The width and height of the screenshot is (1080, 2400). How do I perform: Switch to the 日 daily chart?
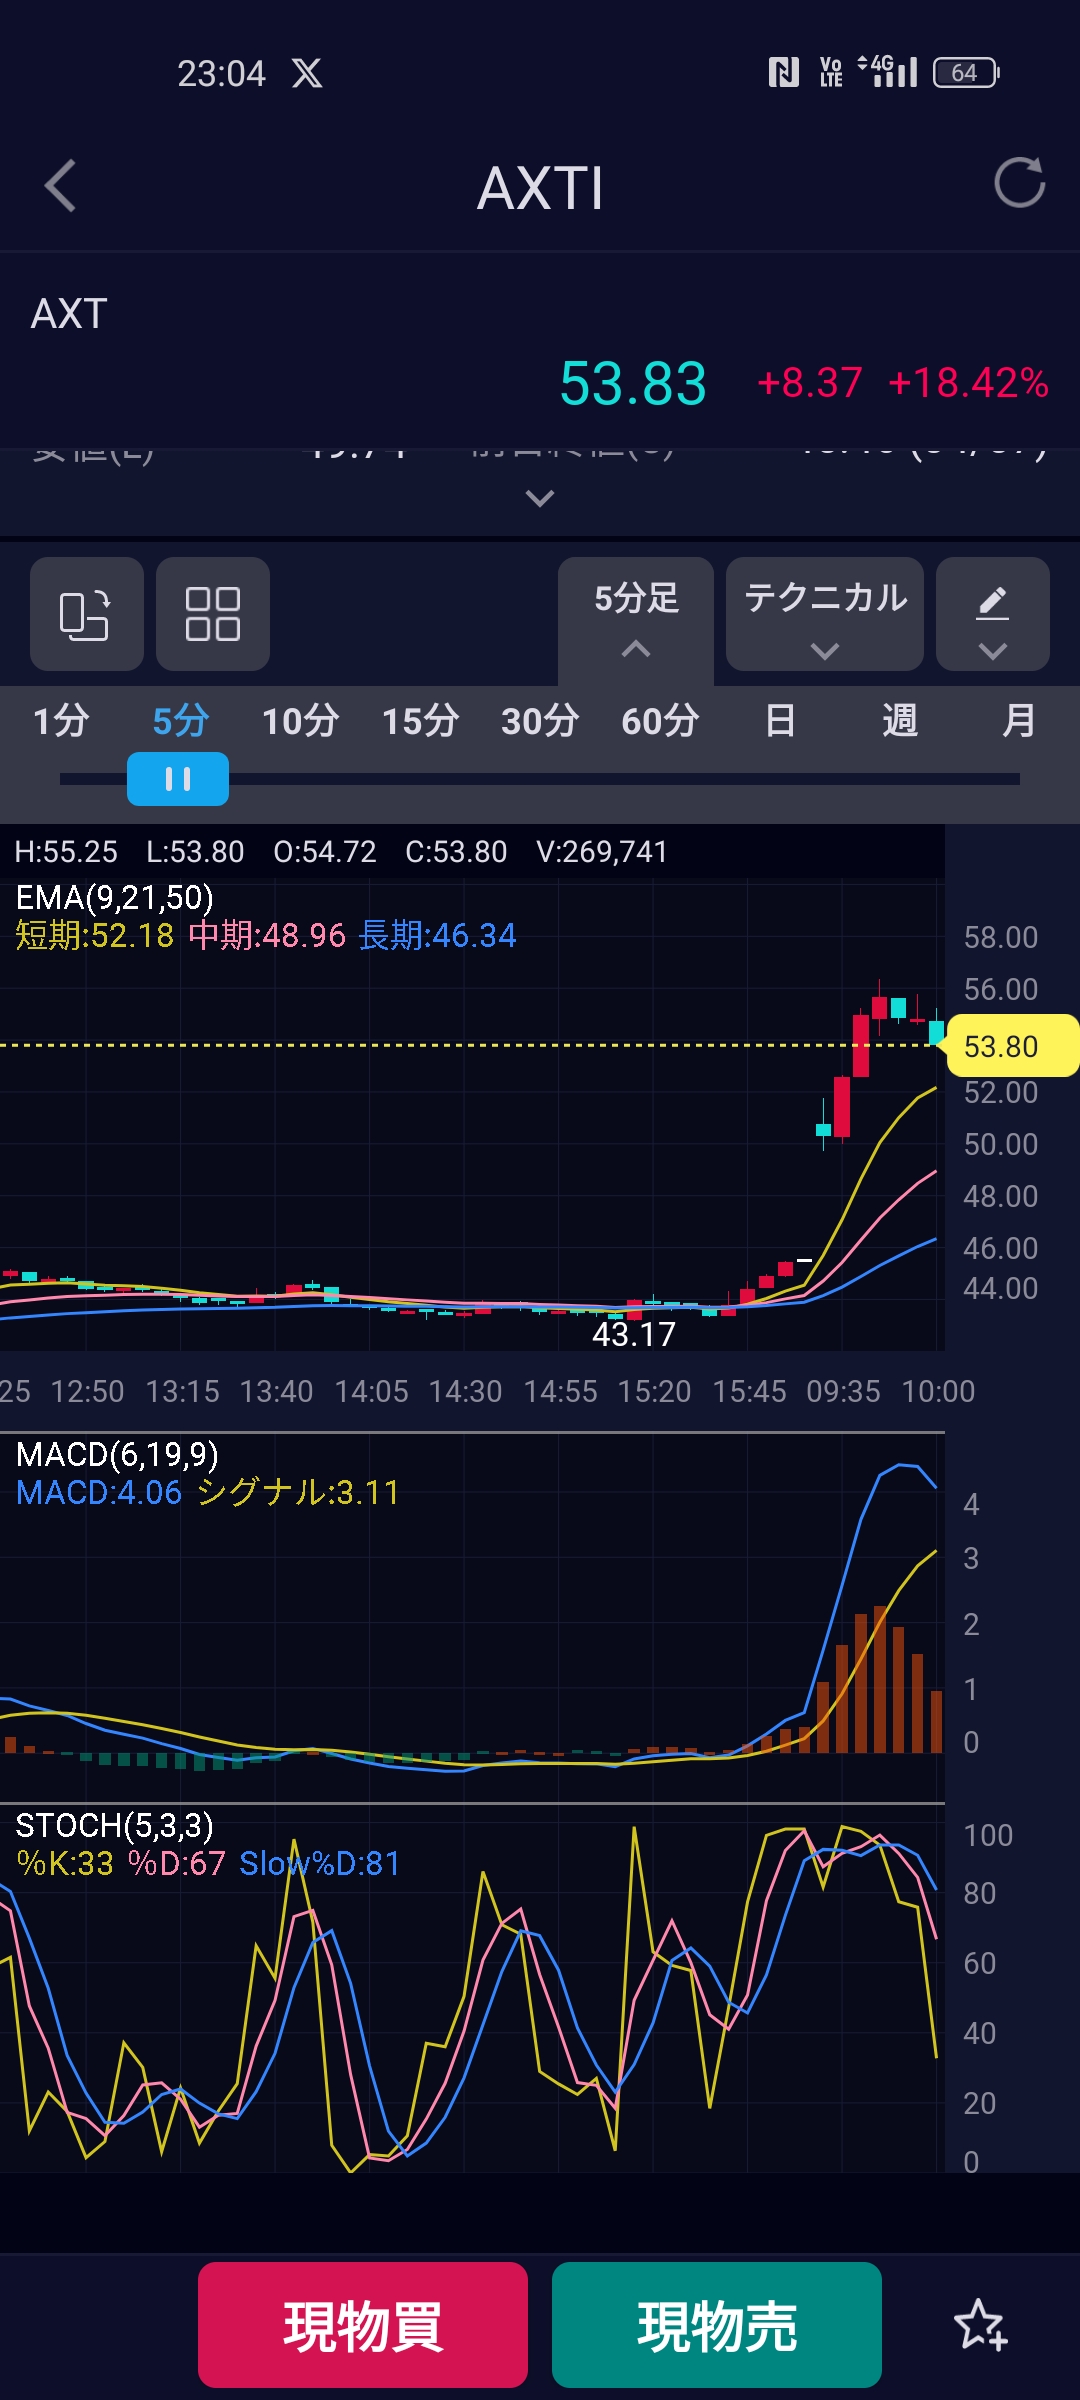780,721
